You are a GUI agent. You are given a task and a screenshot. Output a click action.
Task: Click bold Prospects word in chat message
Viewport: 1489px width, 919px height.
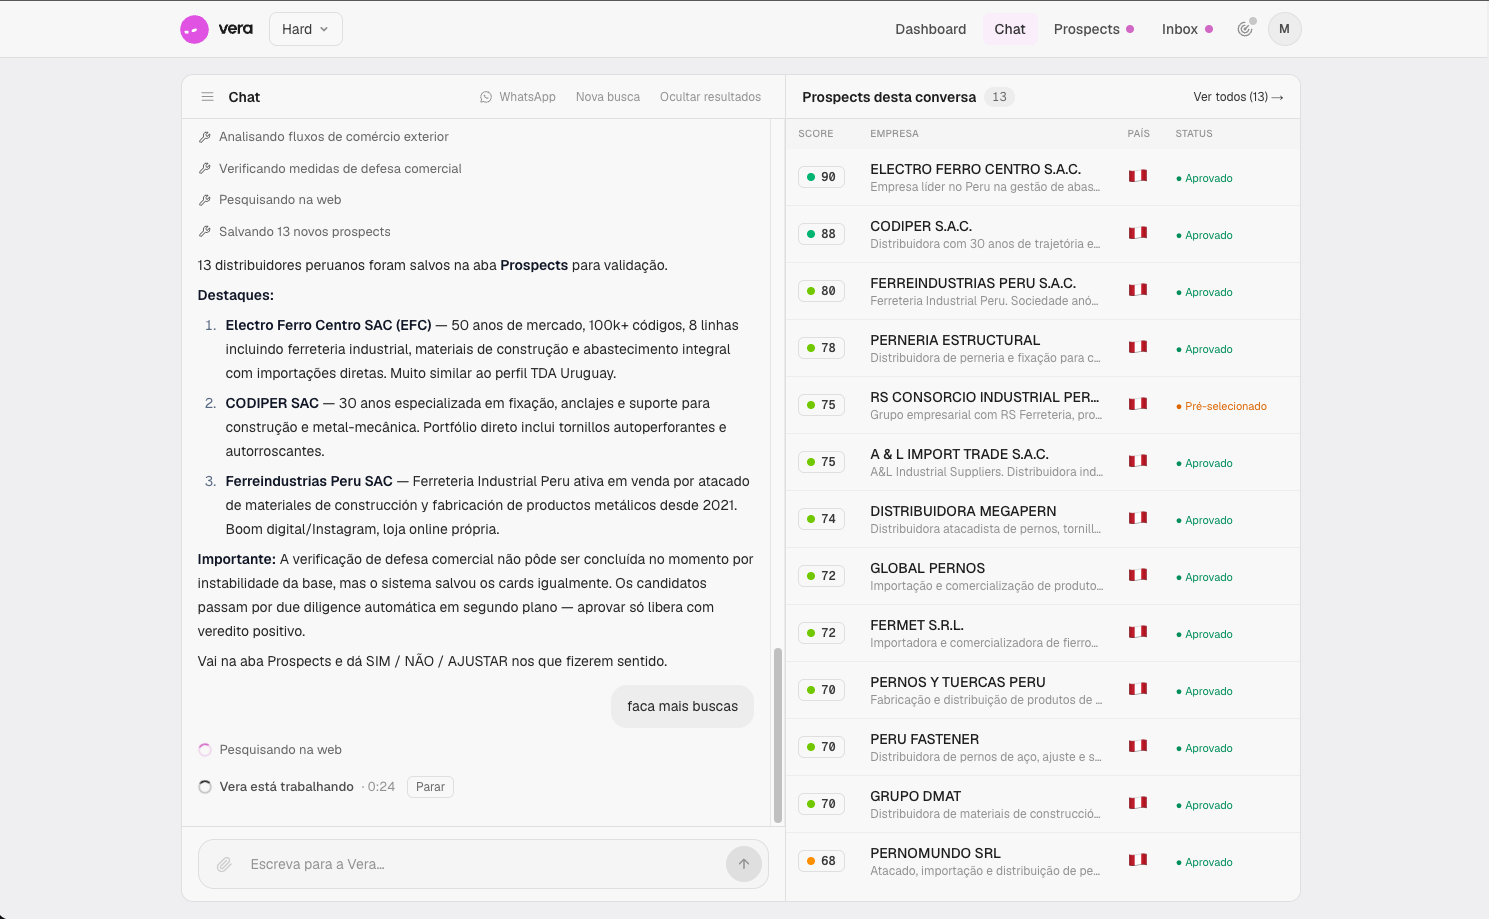[534, 265]
